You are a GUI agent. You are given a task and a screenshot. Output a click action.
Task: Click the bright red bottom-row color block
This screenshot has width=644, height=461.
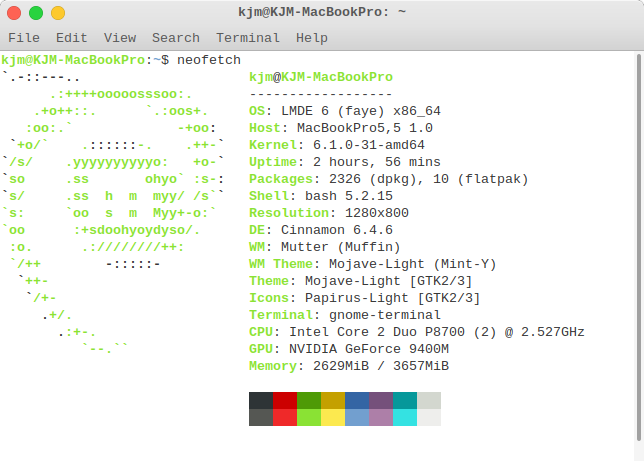point(285,417)
